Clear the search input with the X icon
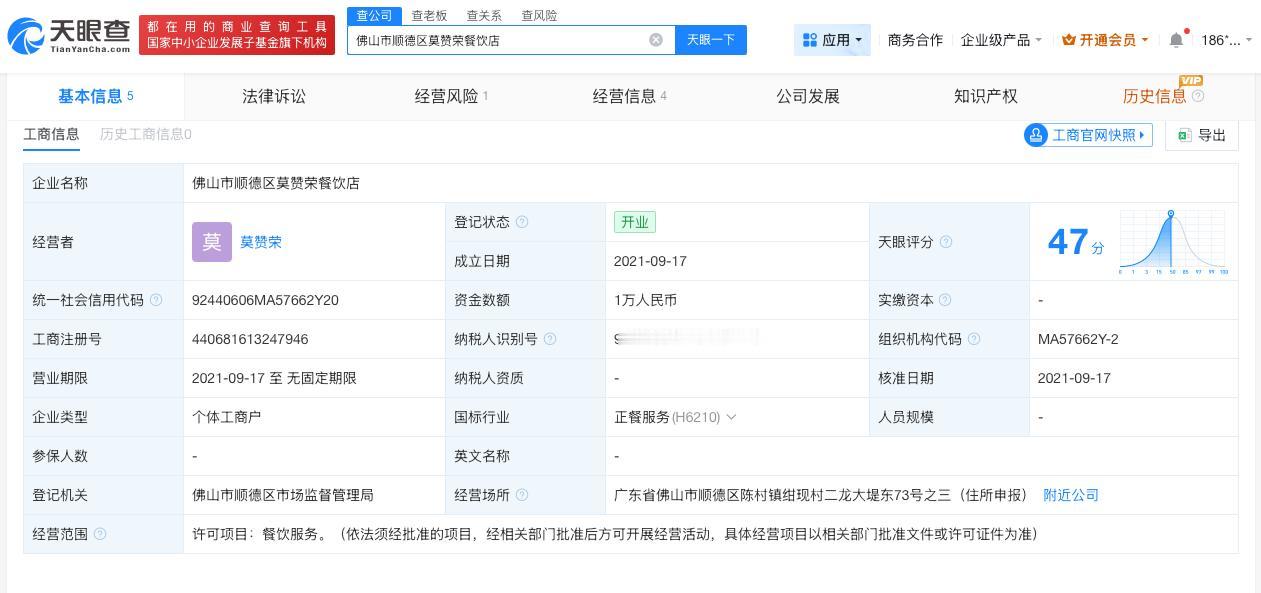The image size is (1261, 593). [x=656, y=40]
